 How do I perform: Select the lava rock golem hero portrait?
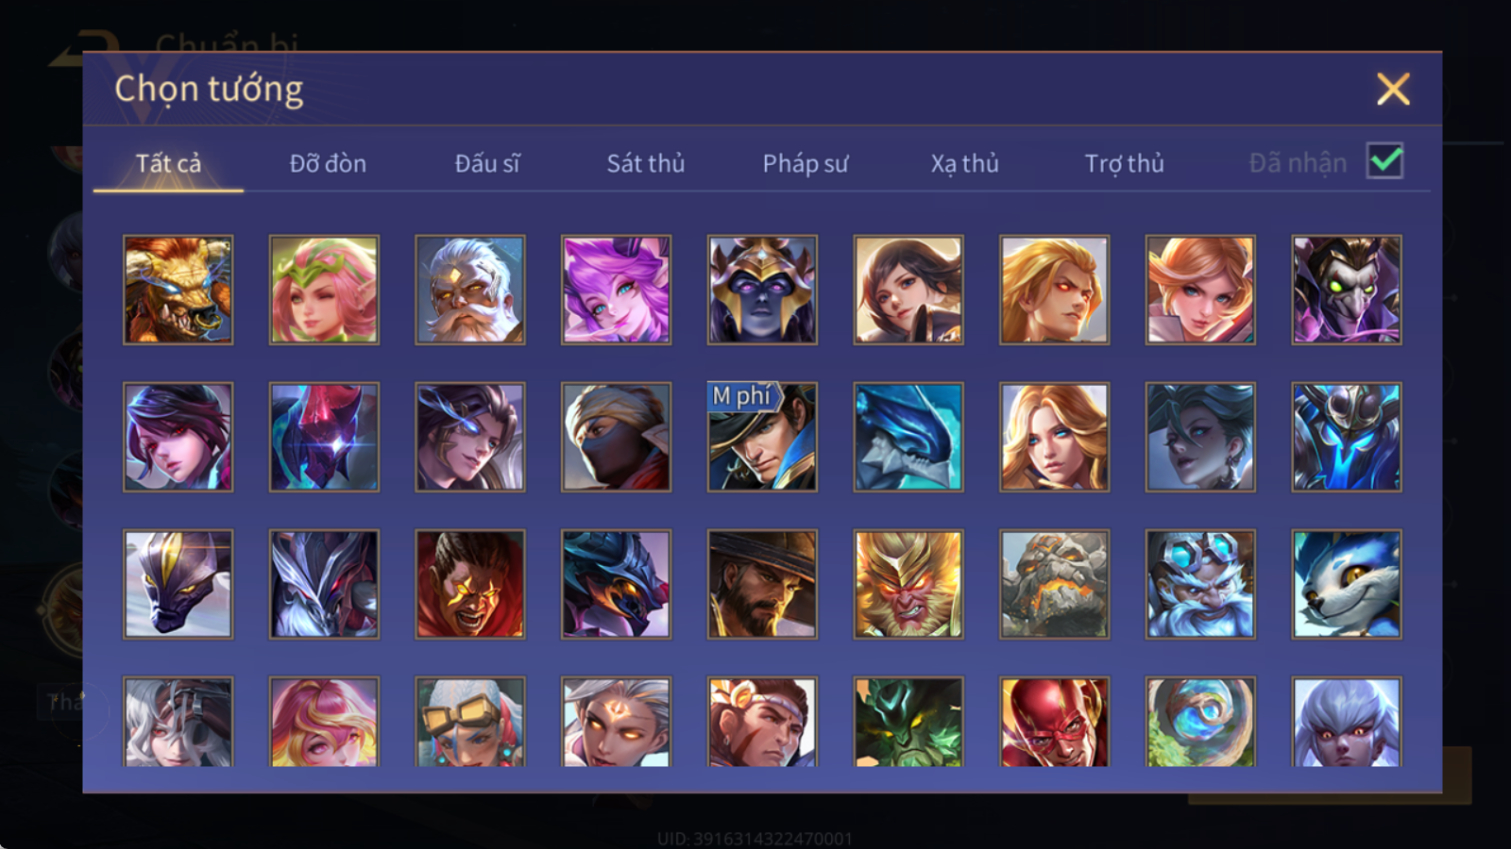(x=1054, y=584)
